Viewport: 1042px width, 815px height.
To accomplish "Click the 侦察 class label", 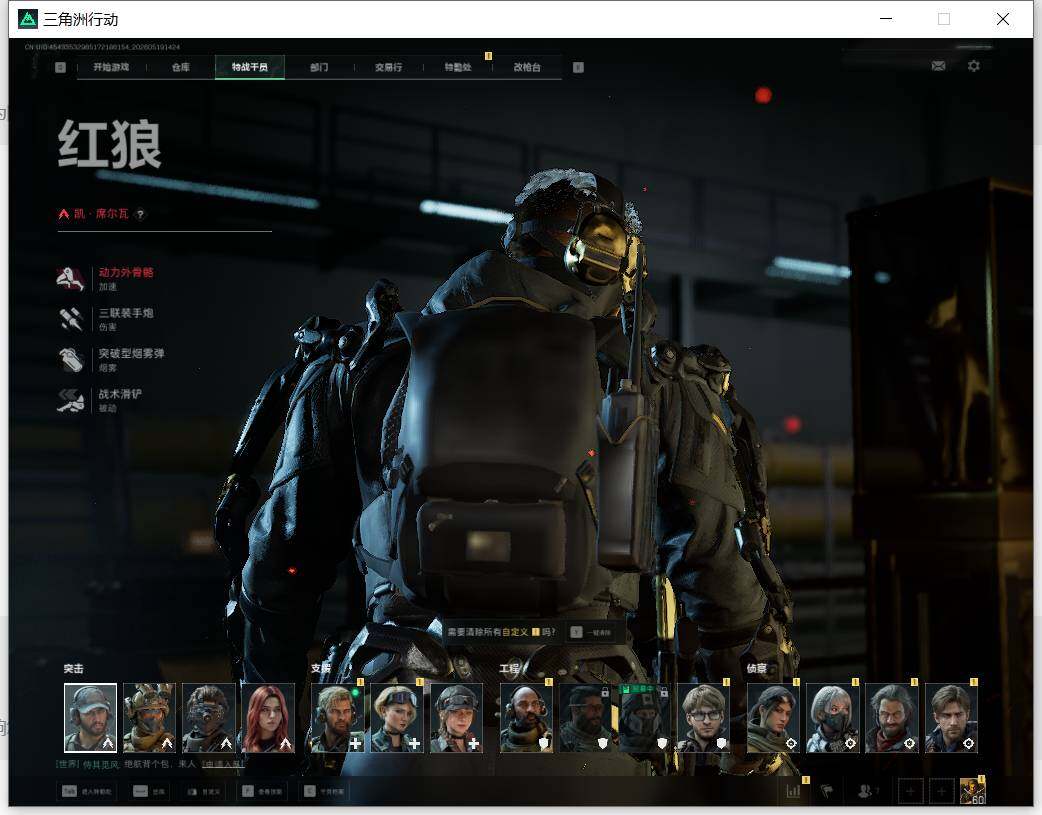I will 757,669.
